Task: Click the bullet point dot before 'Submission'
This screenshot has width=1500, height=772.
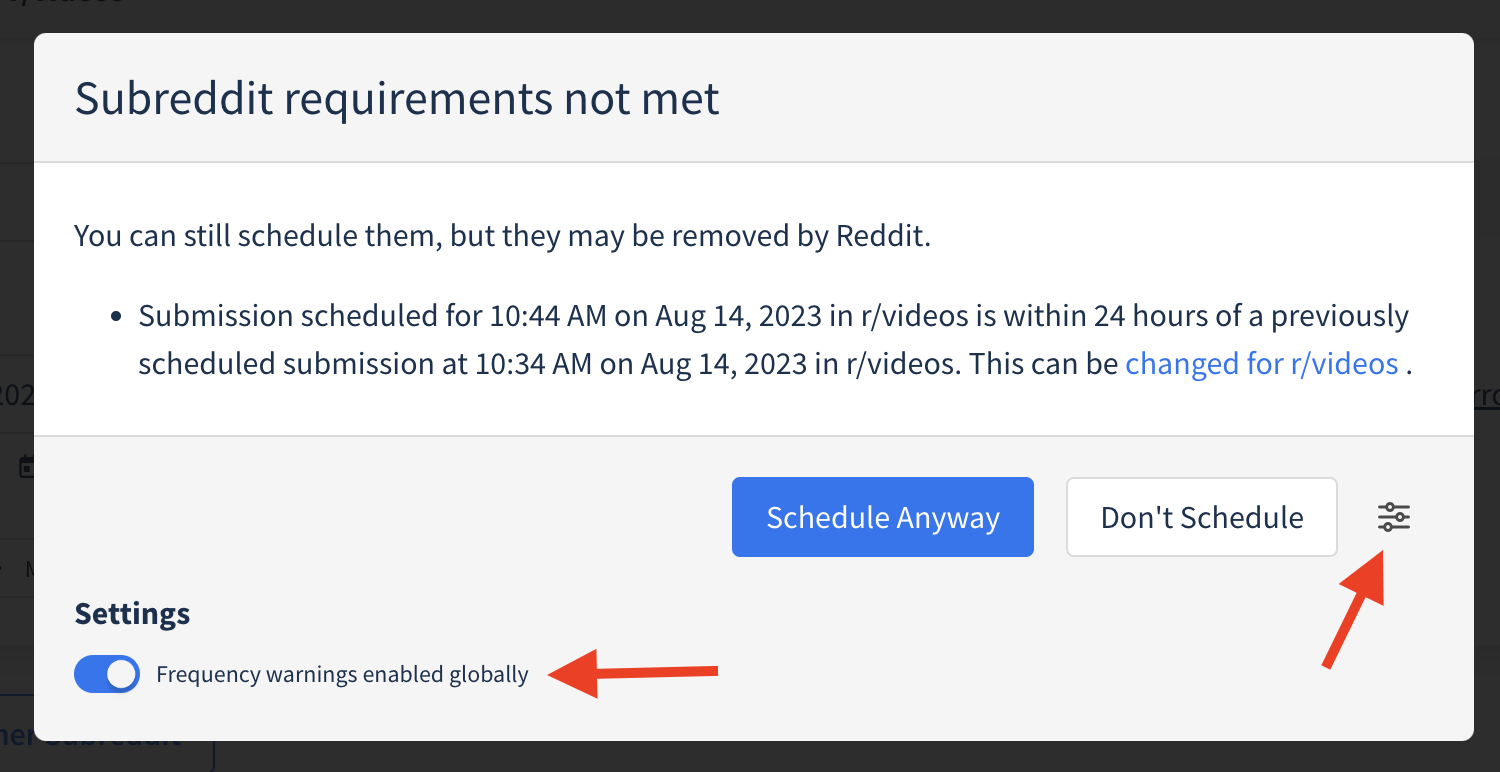Action: pyautogui.click(x=116, y=317)
